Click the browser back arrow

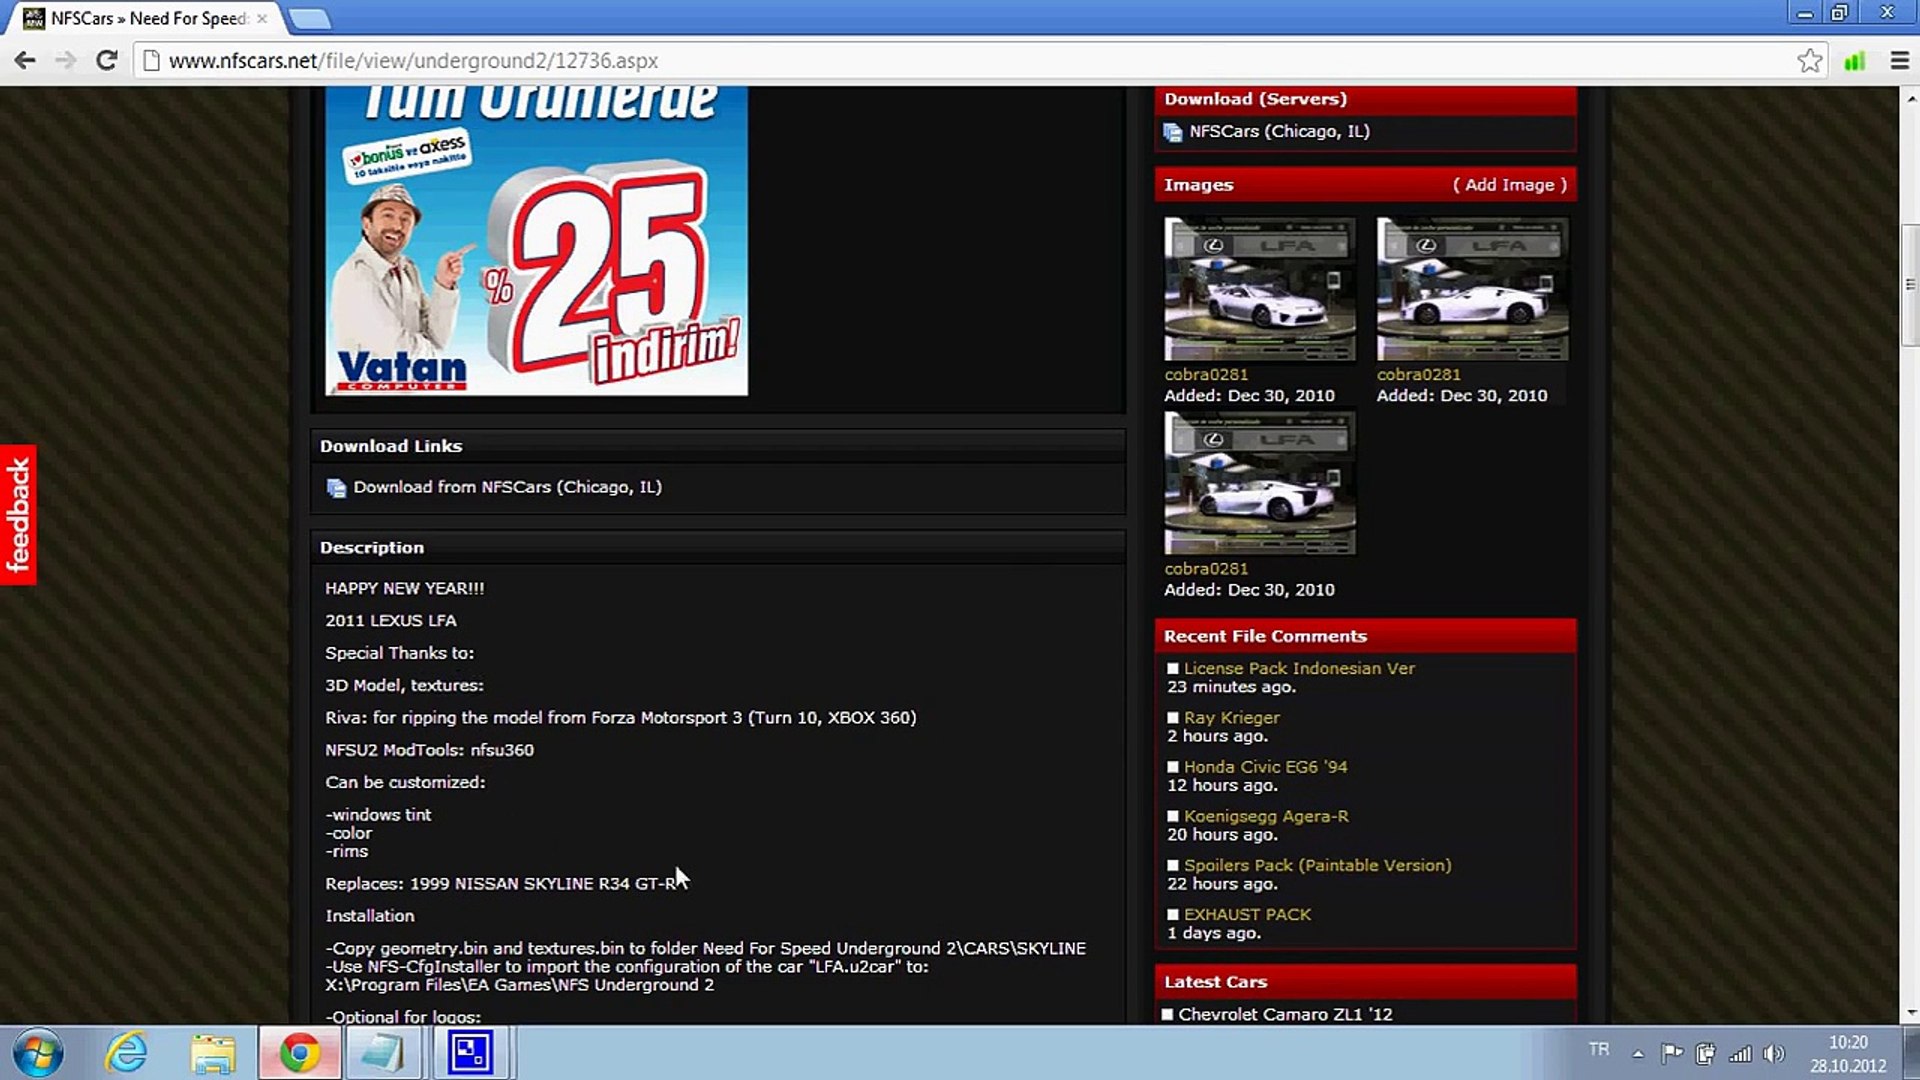pos(25,61)
